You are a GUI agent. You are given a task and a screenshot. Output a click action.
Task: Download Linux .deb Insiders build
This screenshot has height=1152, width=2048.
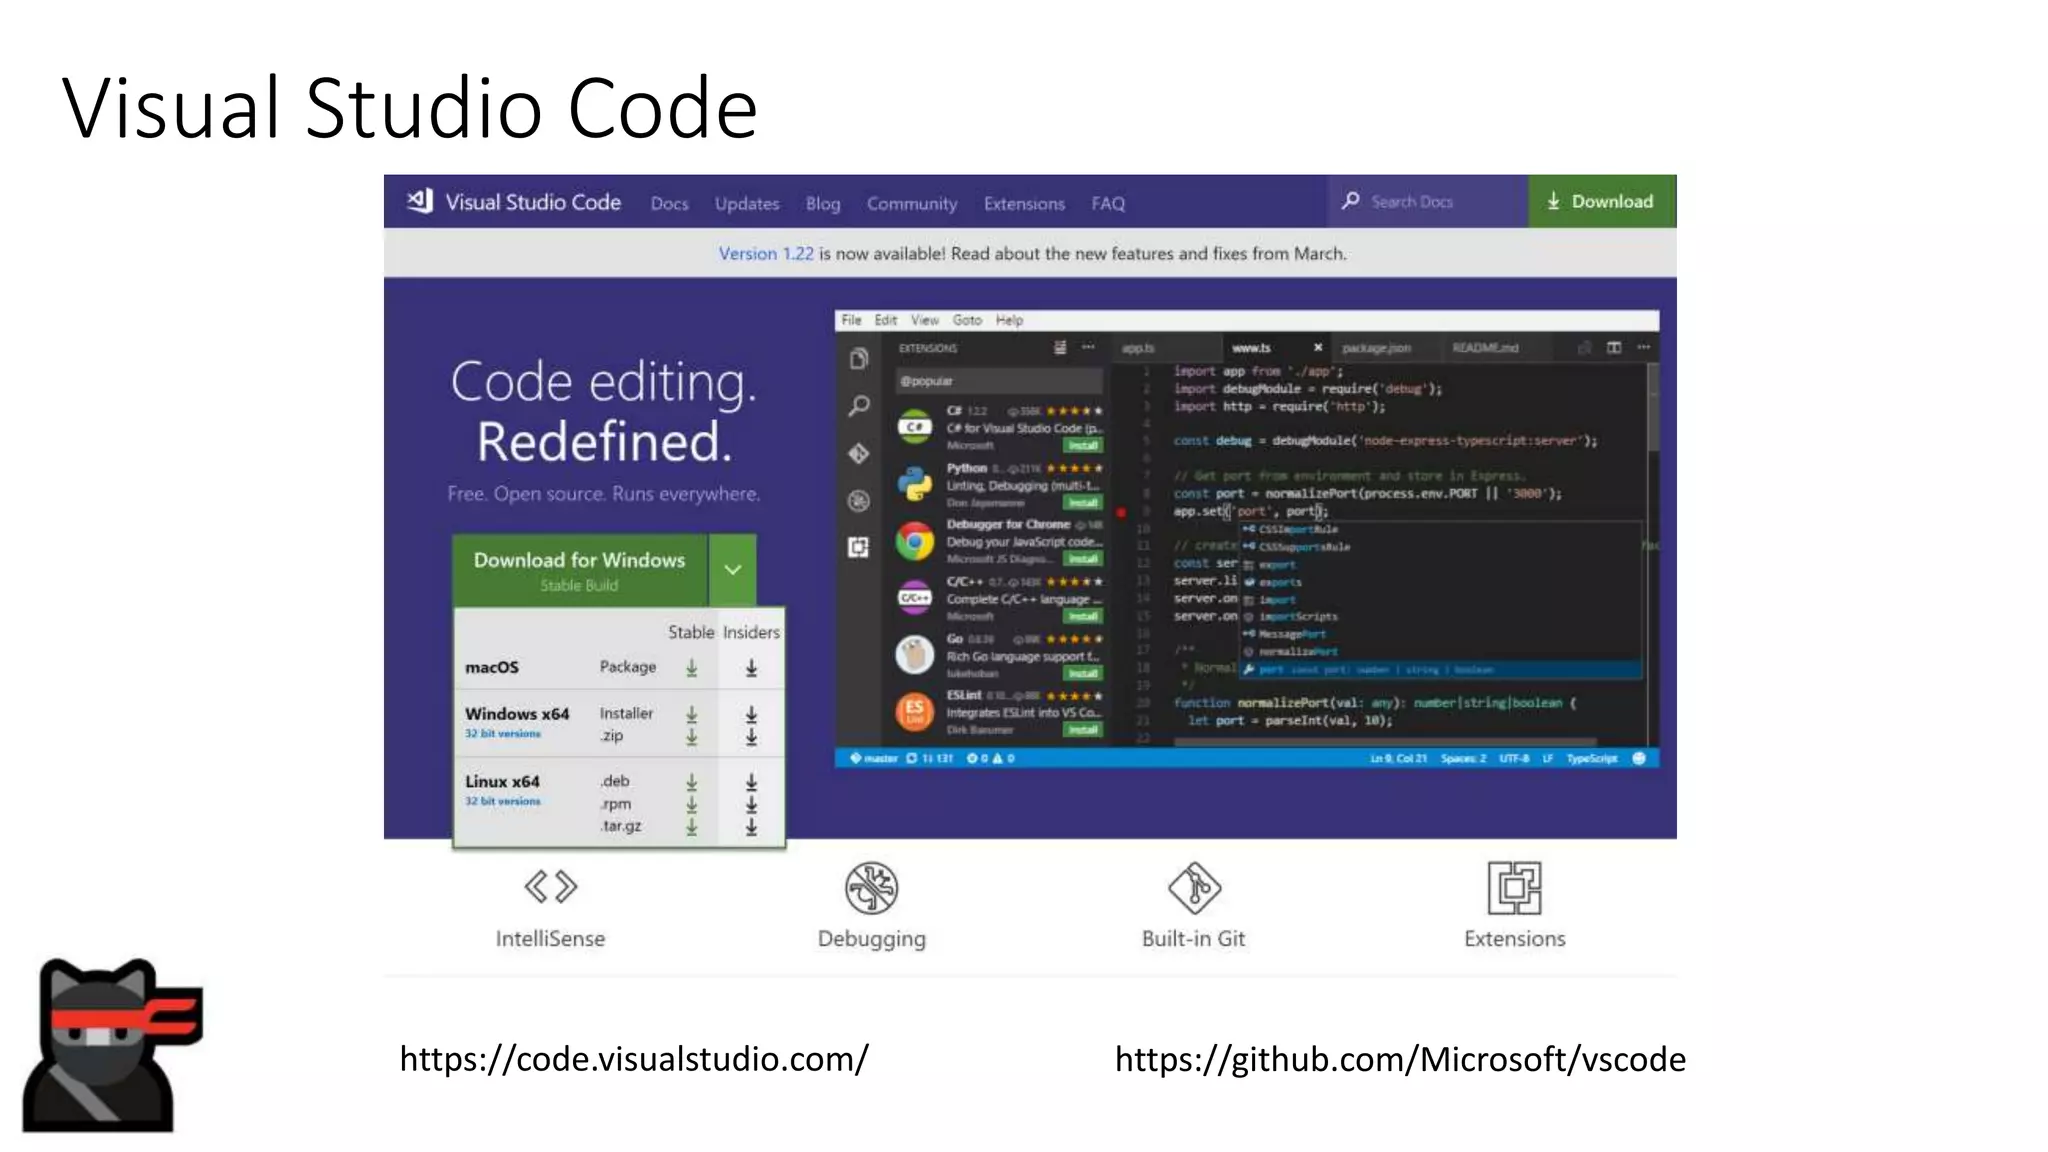(x=751, y=782)
